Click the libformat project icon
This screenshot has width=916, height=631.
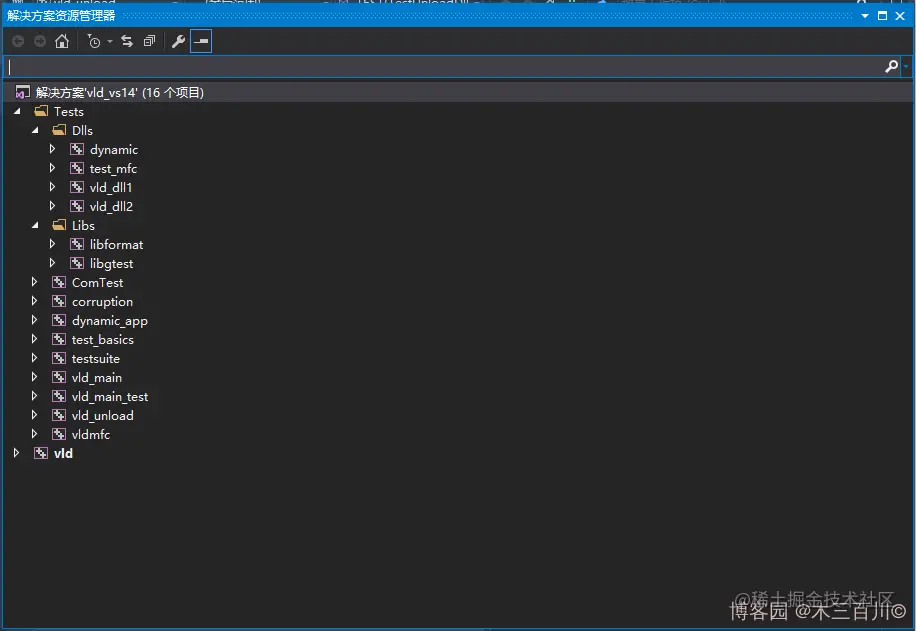(77, 244)
